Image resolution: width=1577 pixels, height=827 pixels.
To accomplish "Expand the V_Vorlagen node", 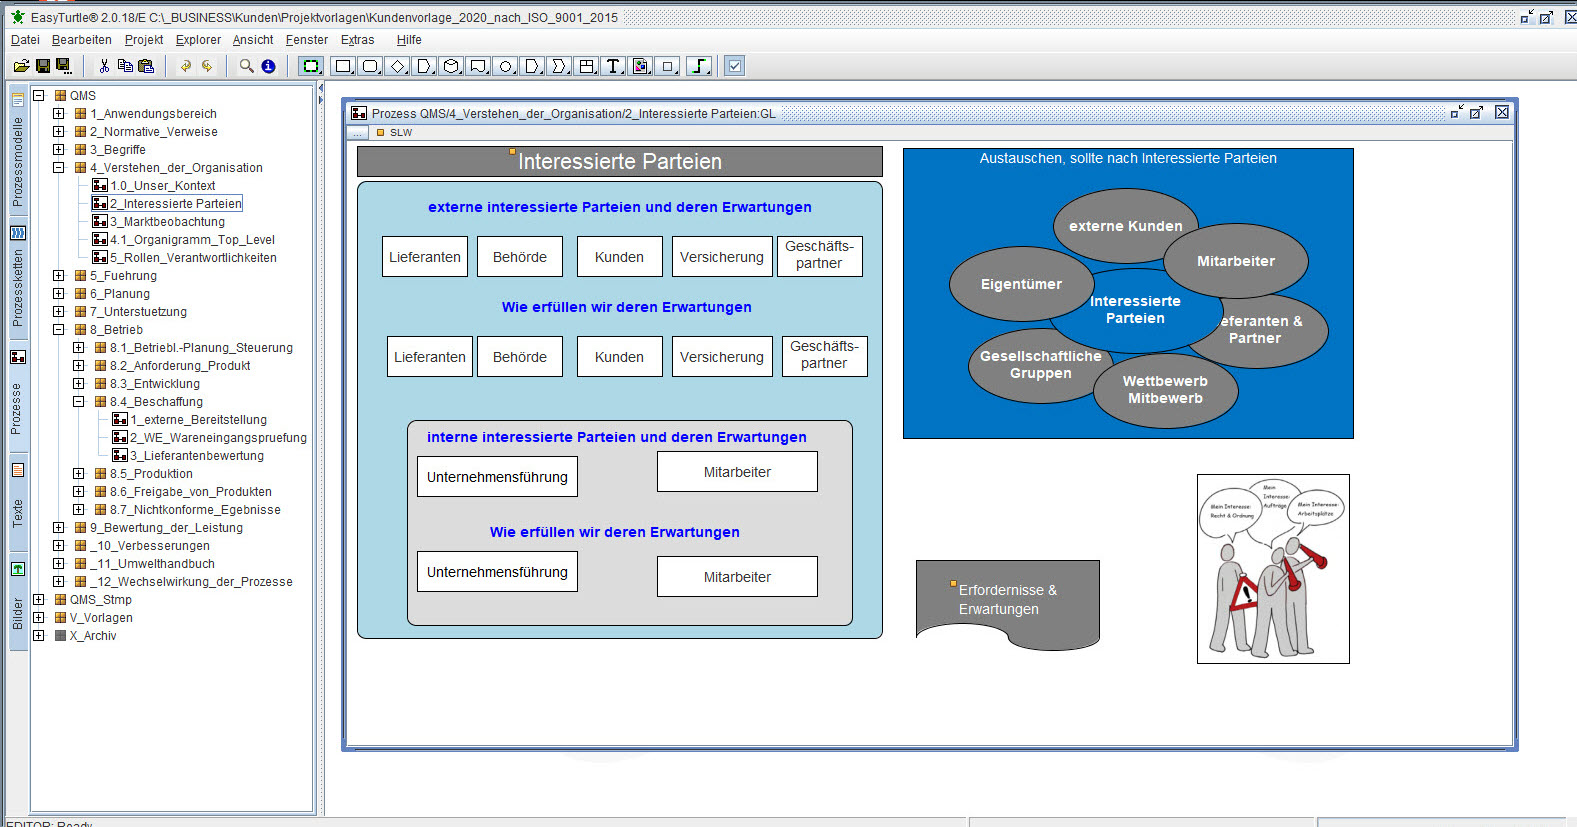I will pos(38,618).
